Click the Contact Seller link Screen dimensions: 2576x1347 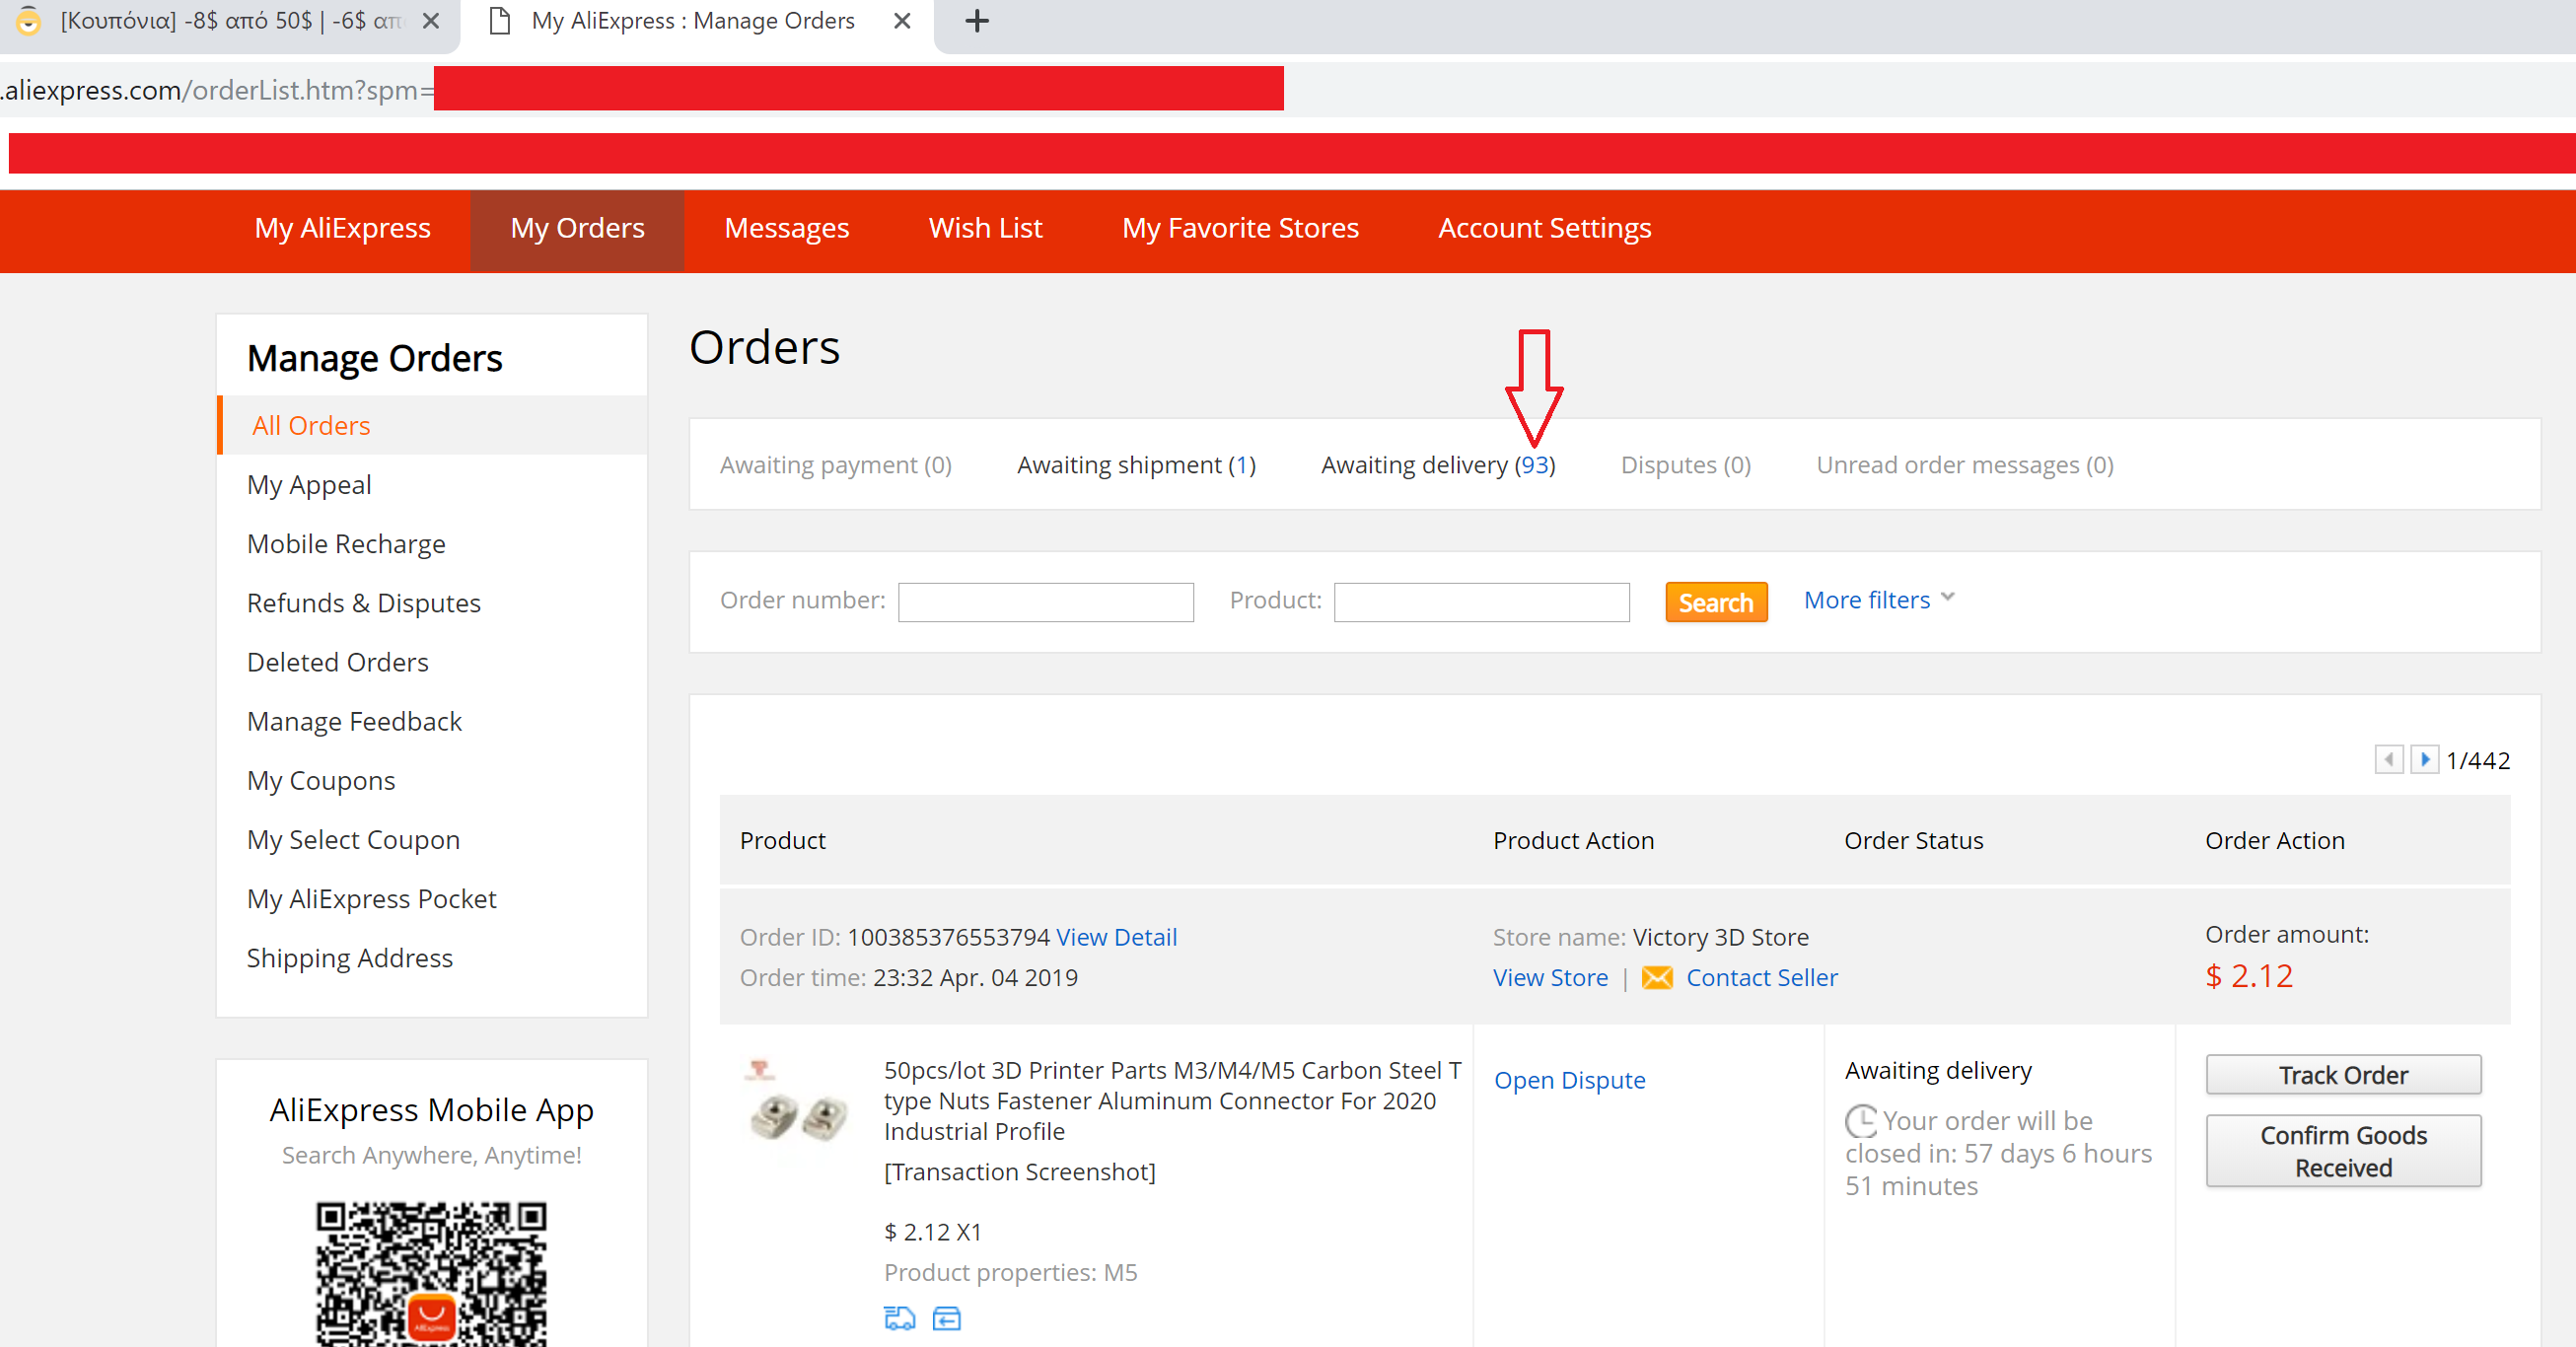click(1762, 977)
